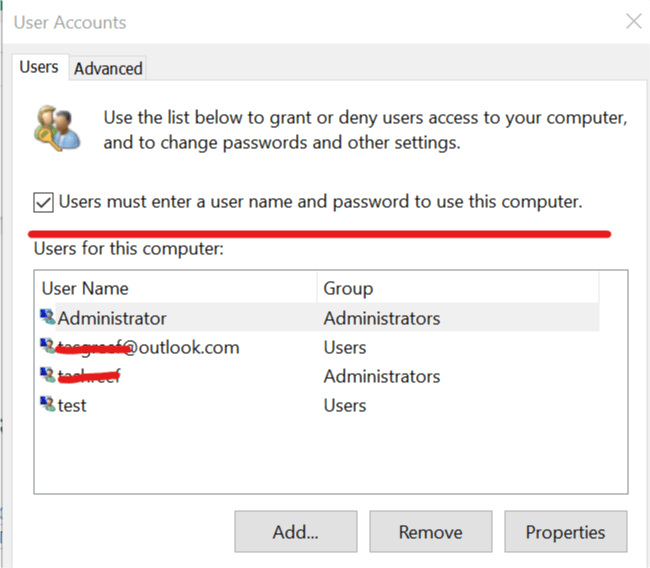Select the test user row
Screen dimensions: 650x568
[x=319, y=405]
